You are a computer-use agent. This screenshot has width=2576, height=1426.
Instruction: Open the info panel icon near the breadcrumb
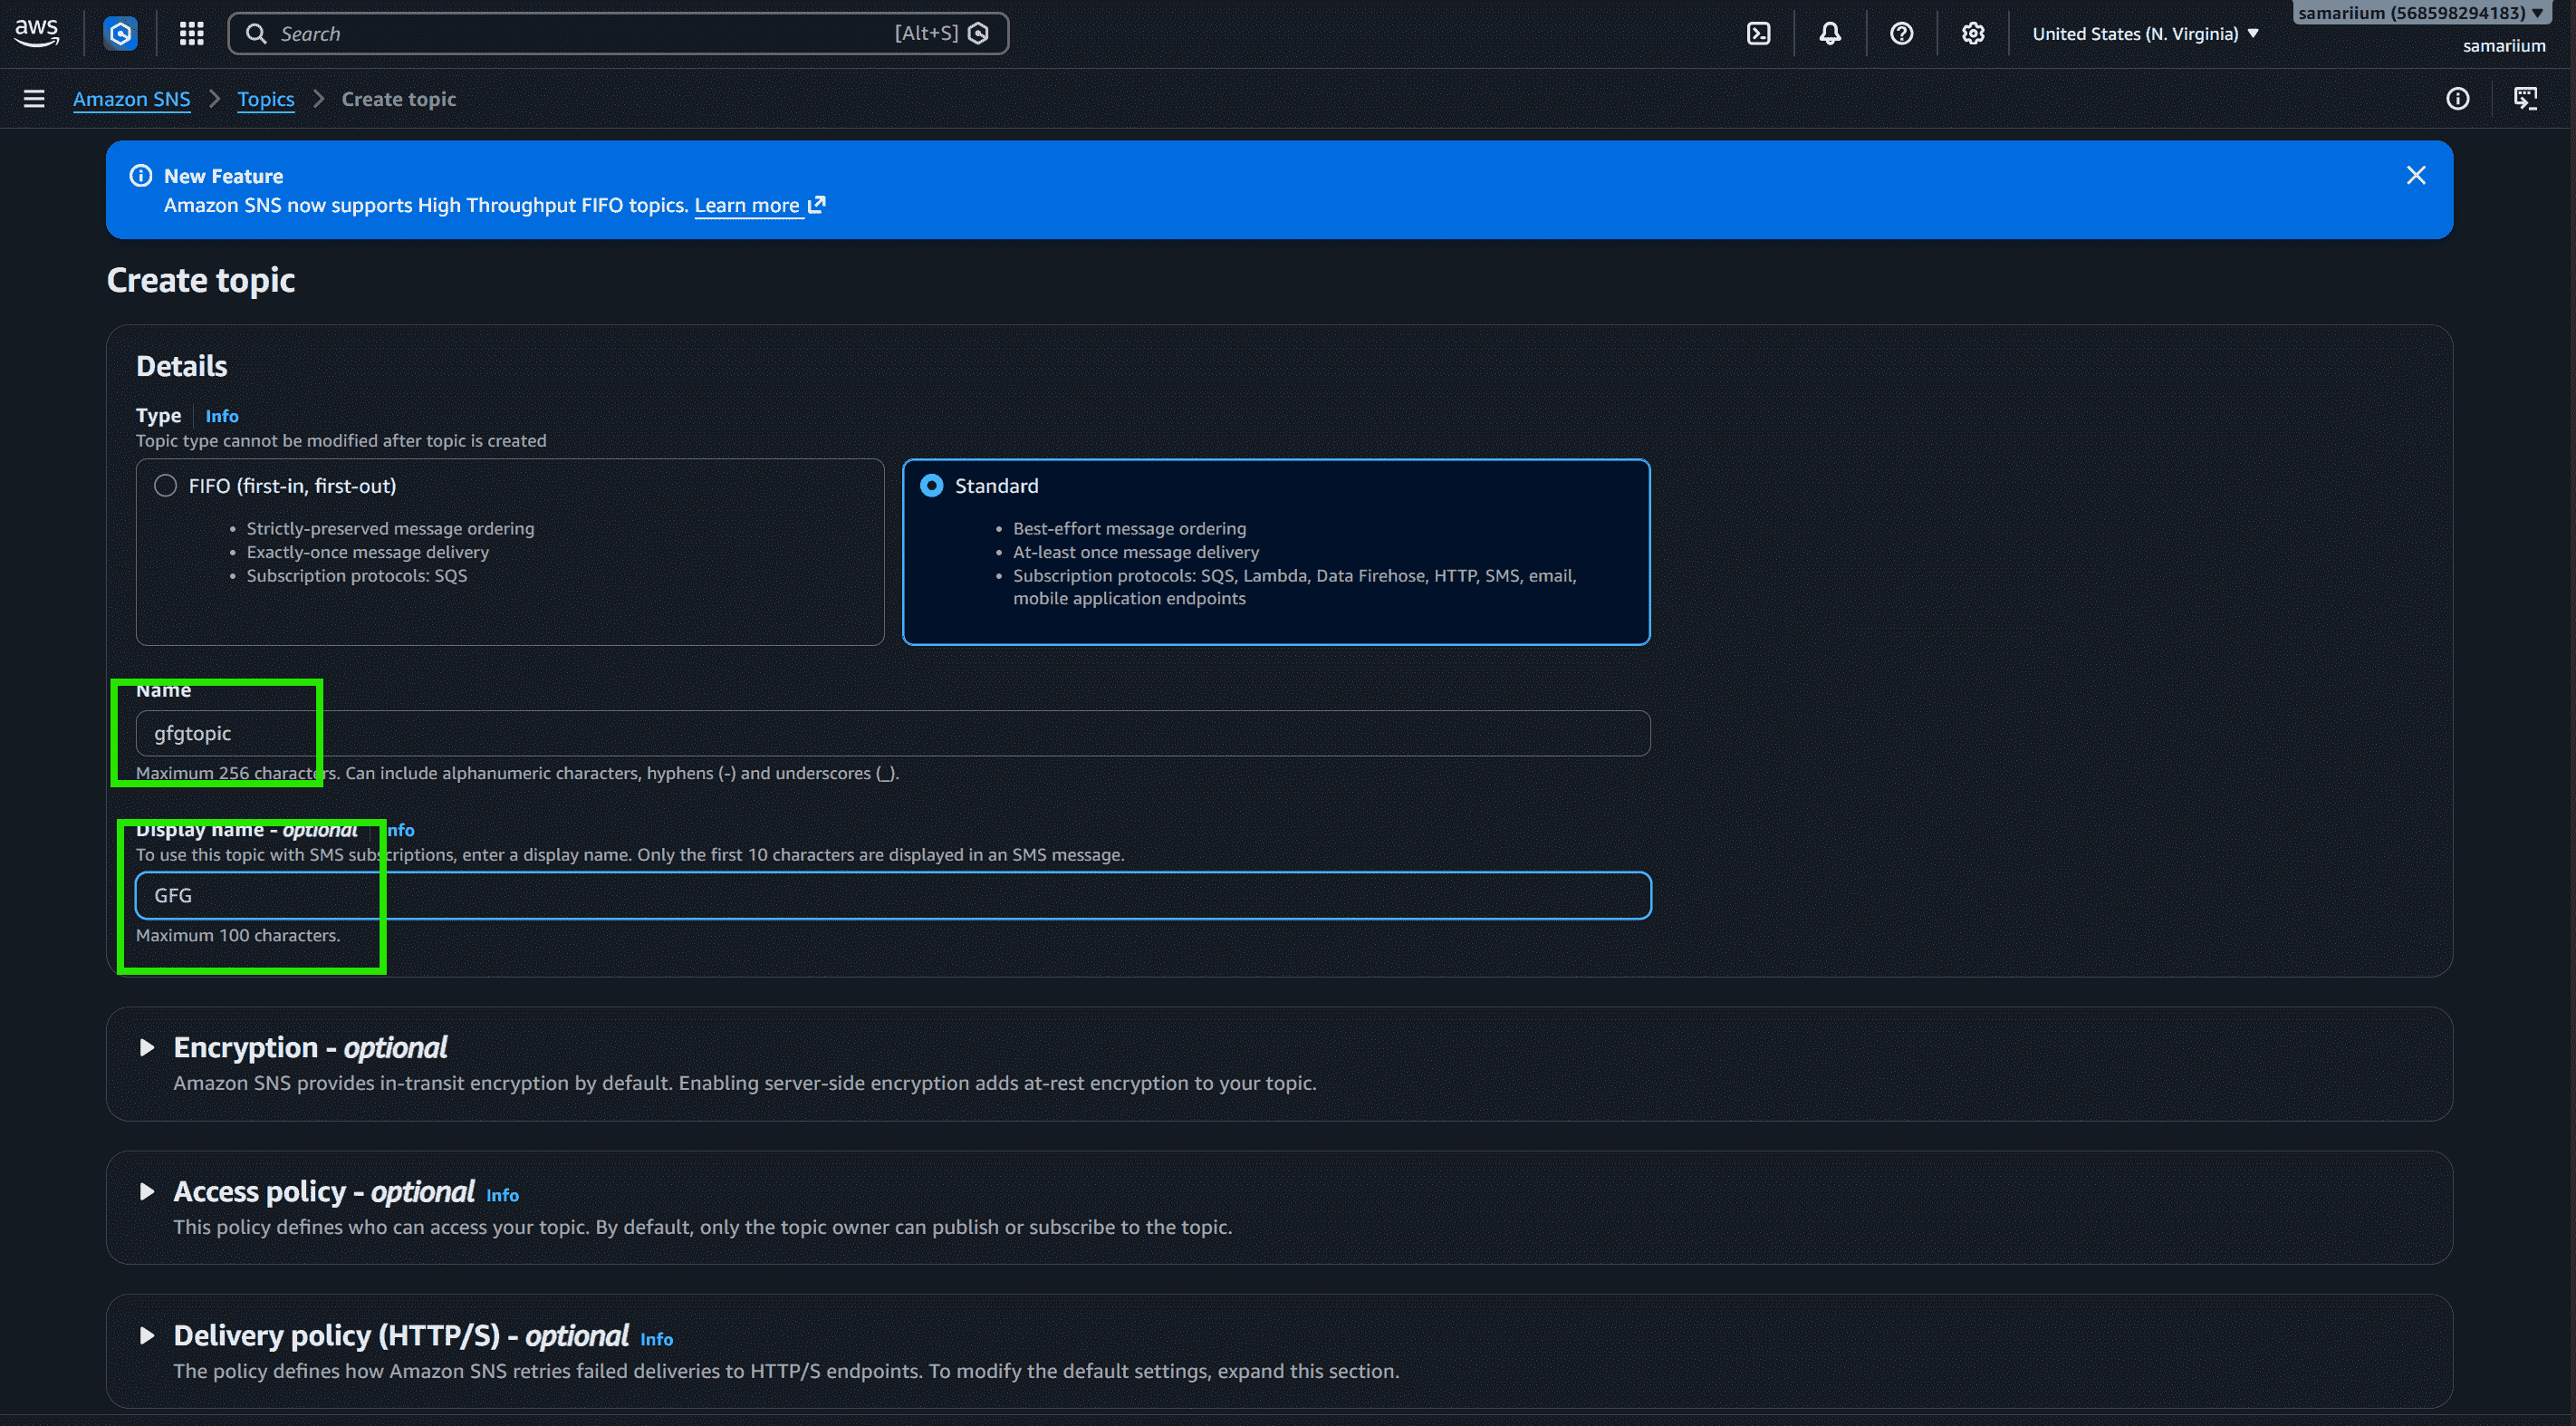2457,99
